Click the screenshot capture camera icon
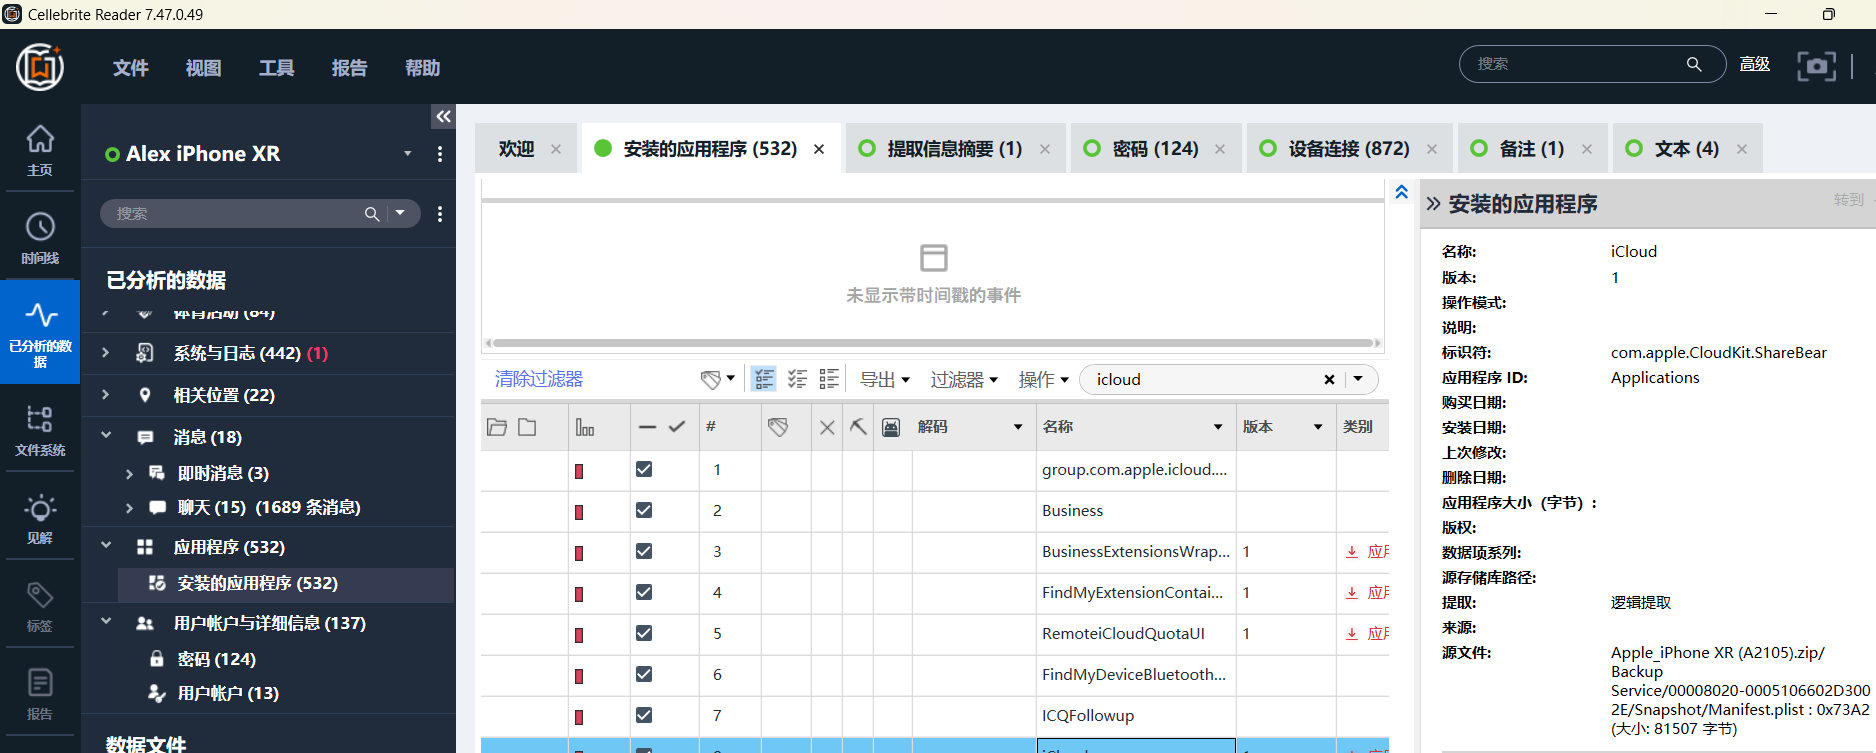The width and height of the screenshot is (1876, 753). (1816, 66)
